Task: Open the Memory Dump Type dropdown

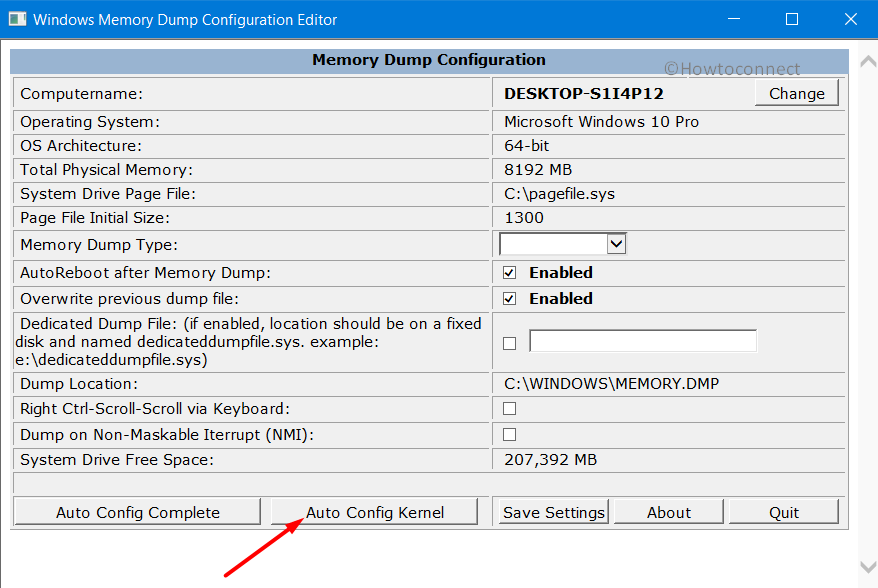Action: tap(616, 244)
